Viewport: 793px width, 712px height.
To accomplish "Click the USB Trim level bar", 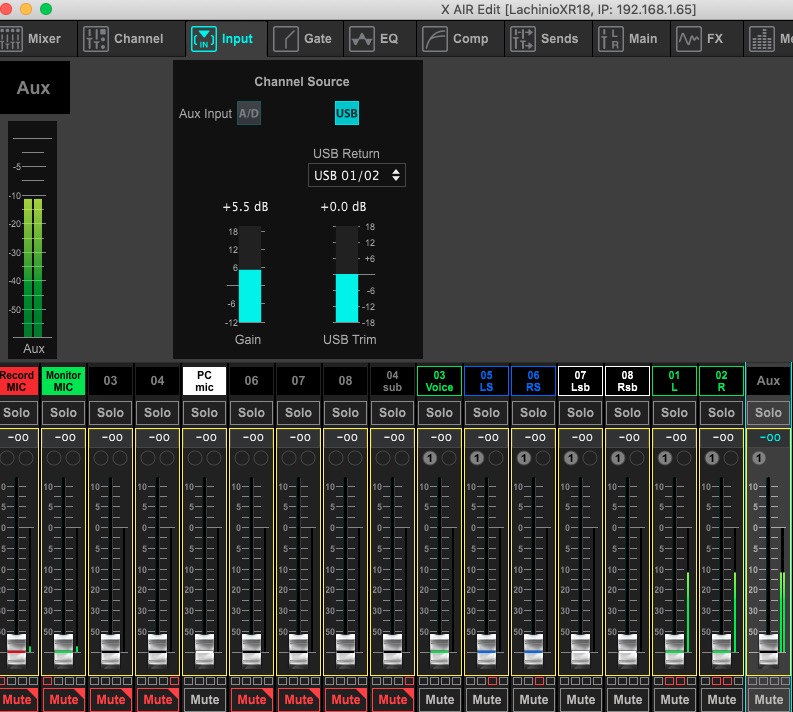I will point(346,274).
